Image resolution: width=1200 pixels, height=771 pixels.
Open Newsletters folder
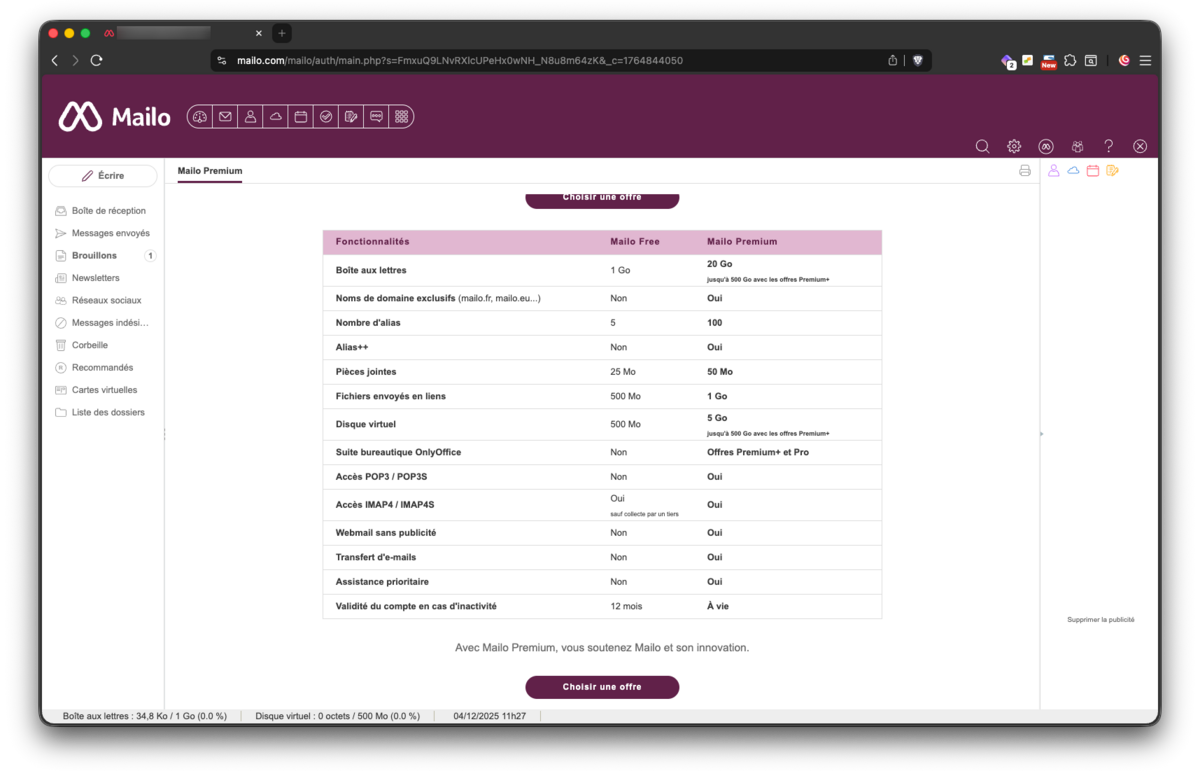[87, 278]
